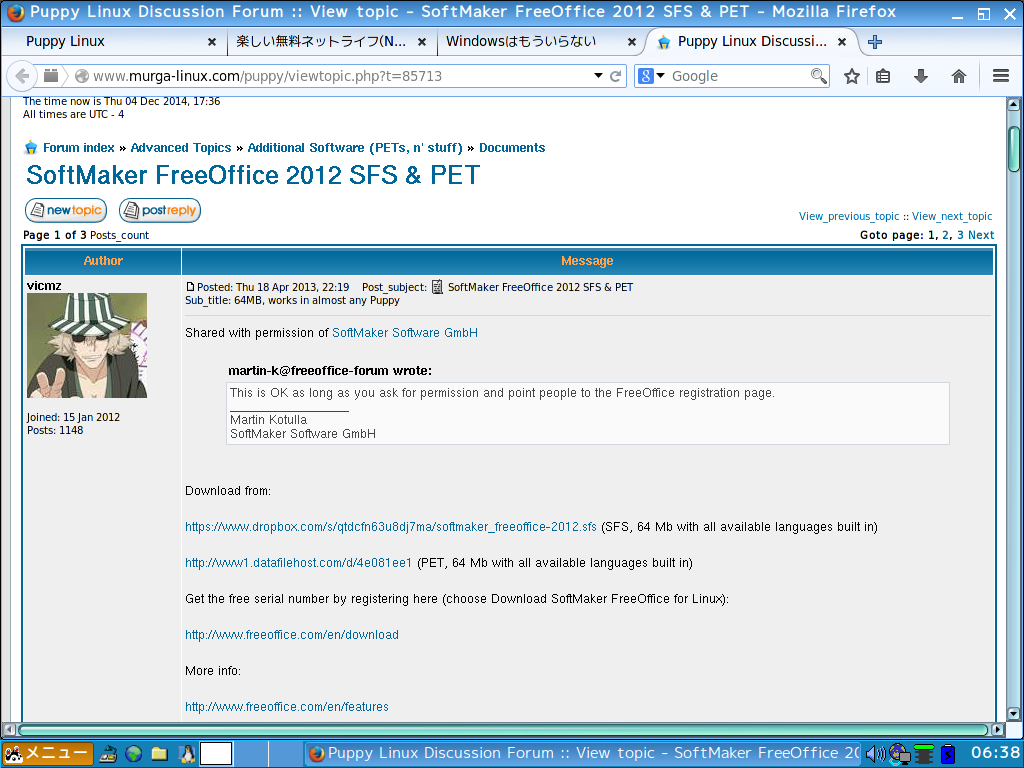Focus the Google search box
The height and width of the screenshot is (768, 1024).
(738, 76)
